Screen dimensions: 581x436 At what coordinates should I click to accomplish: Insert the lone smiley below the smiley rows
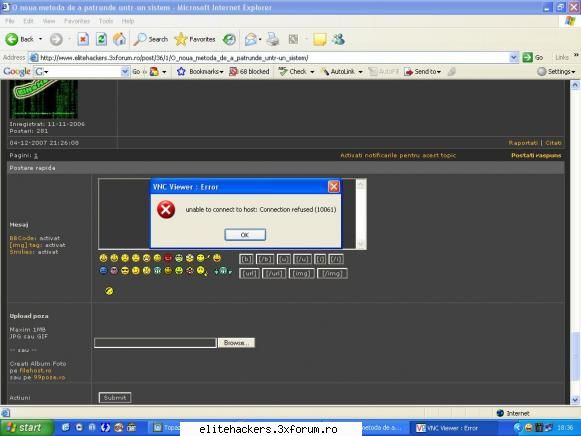click(x=109, y=291)
